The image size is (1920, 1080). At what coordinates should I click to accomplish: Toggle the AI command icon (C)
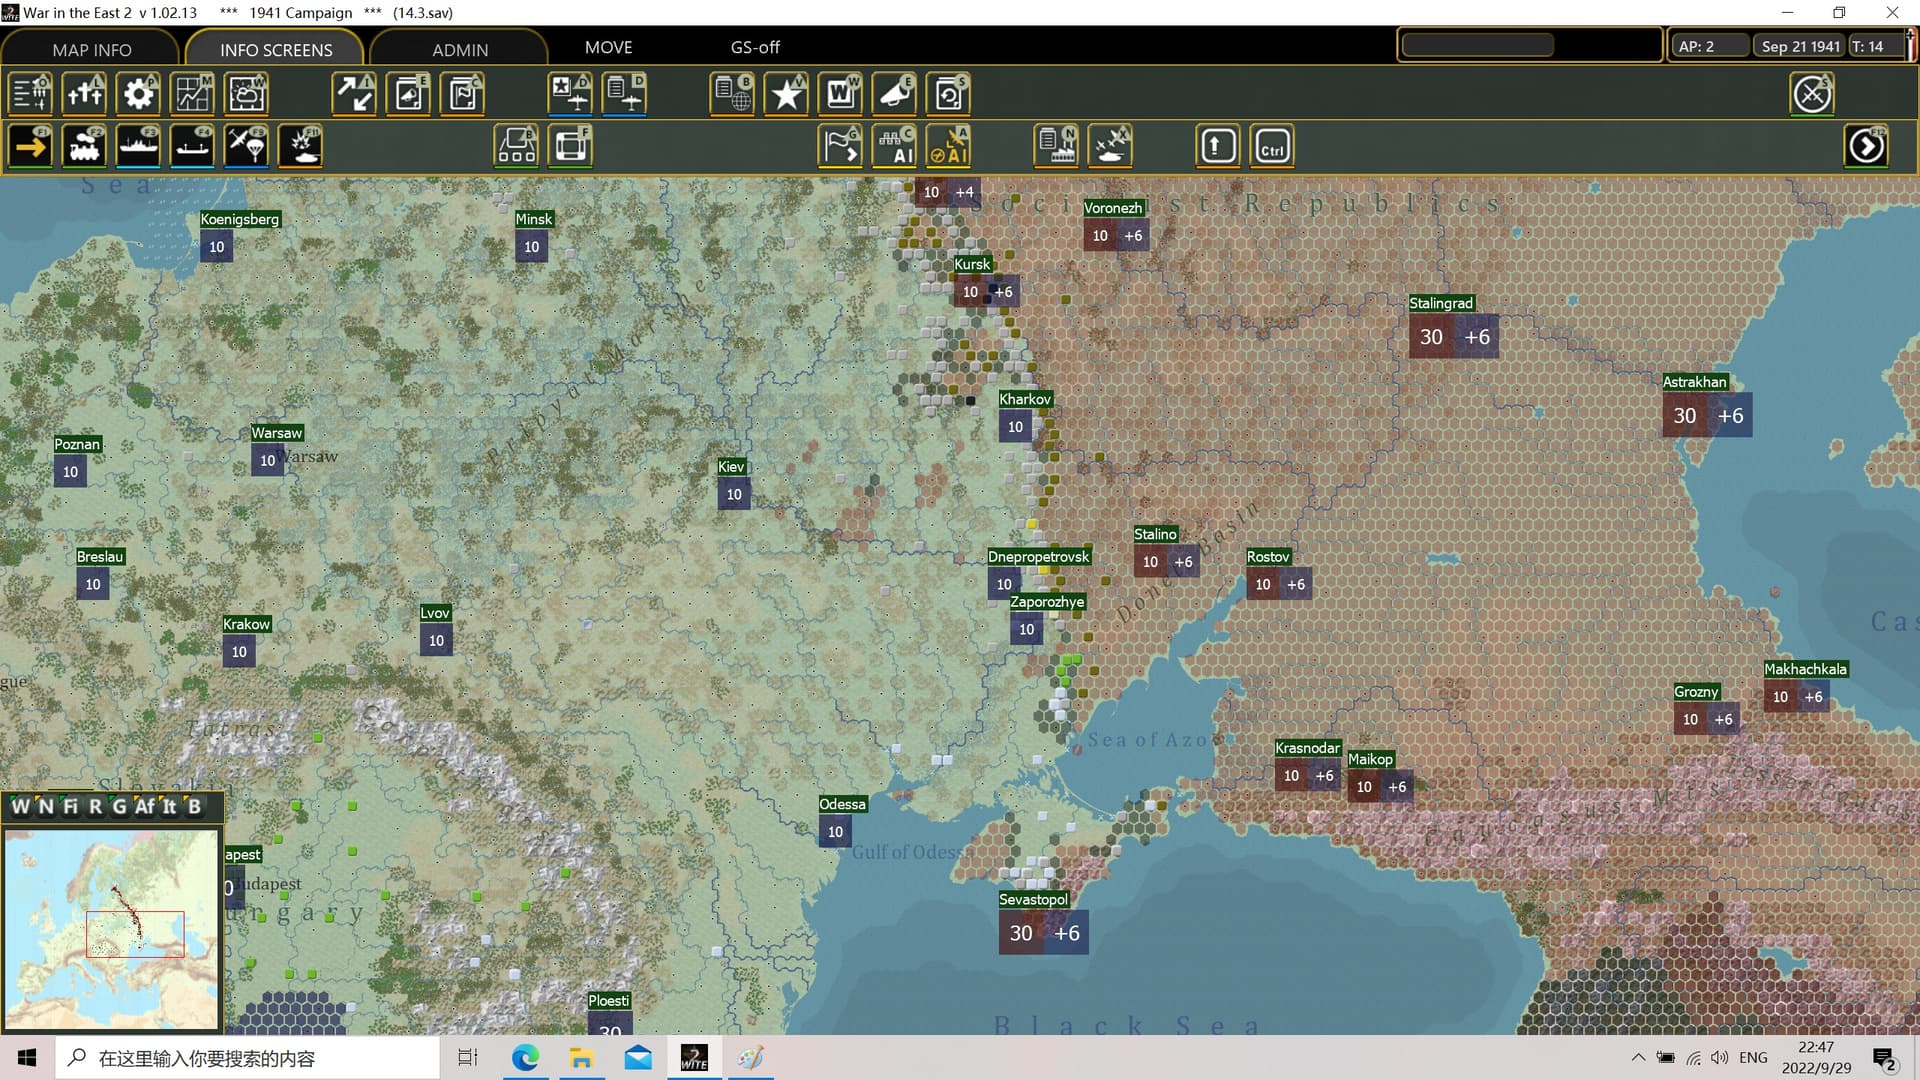pyautogui.click(x=894, y=146)
